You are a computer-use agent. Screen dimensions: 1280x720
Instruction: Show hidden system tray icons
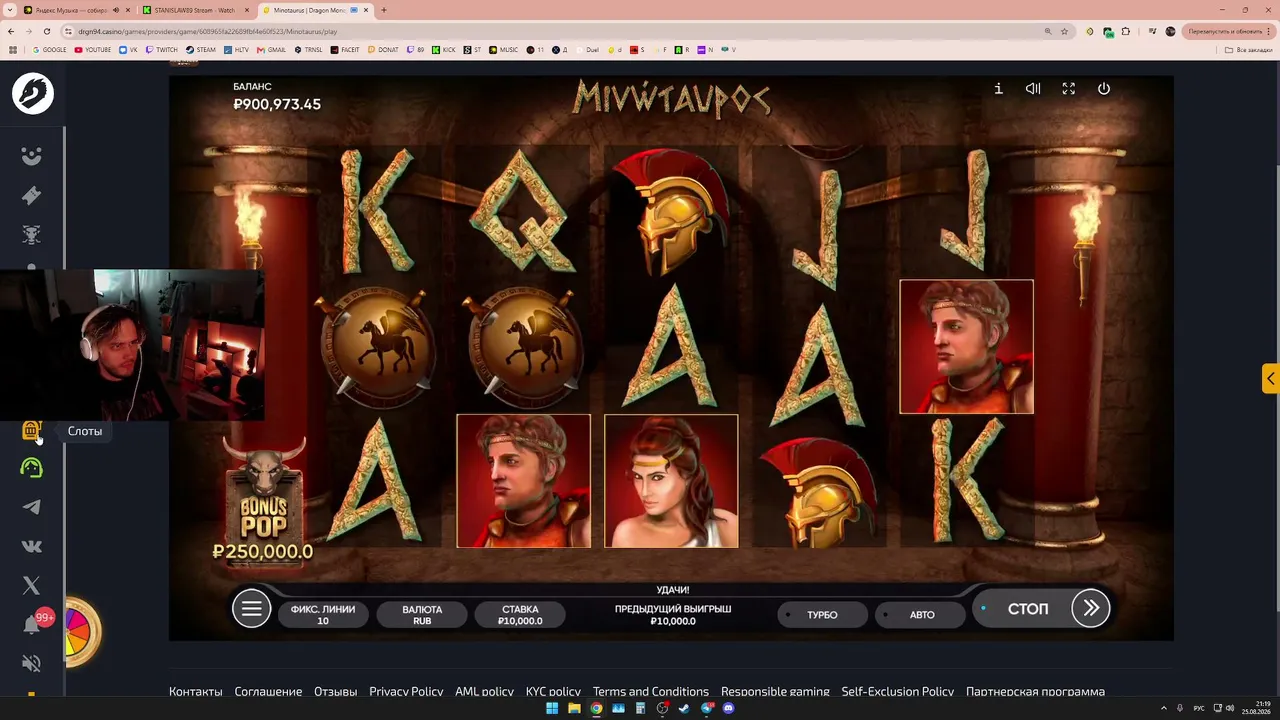[1165, 708]
